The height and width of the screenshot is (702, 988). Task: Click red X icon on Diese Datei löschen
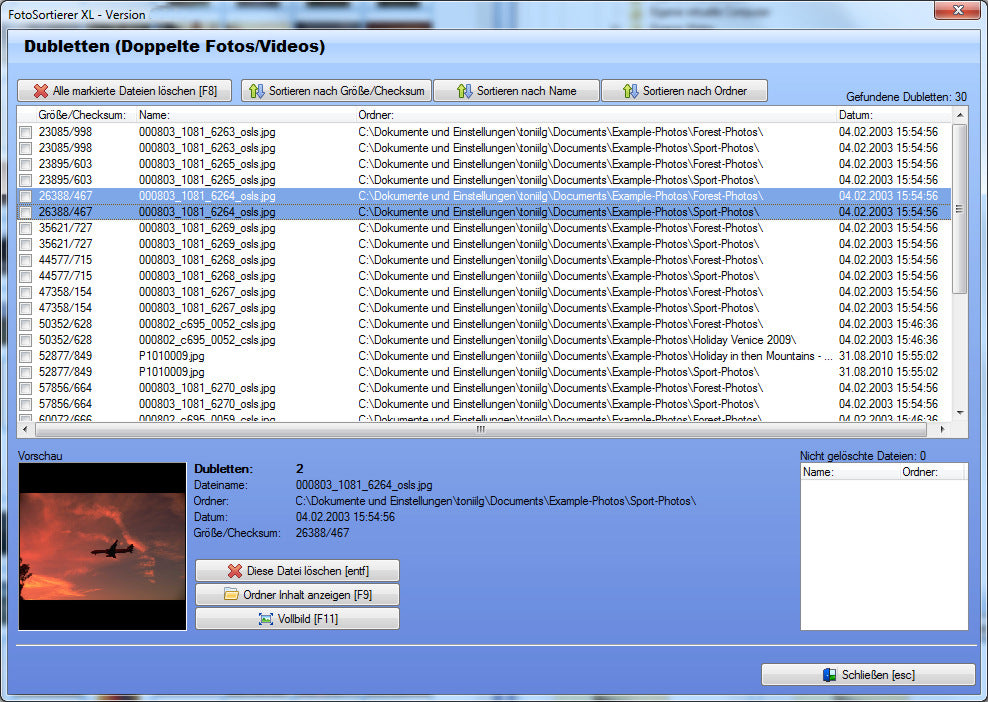tap(235, 571)
